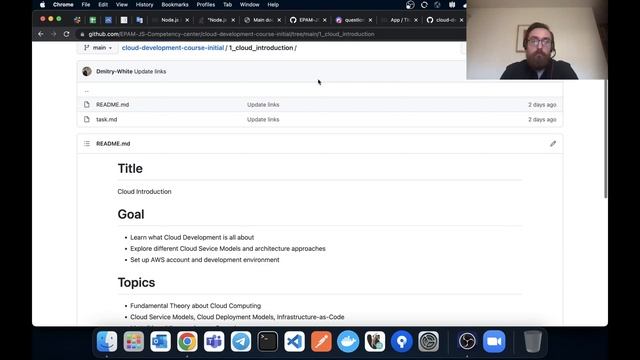Screen dimensions: 640x360
Task: Open Finder from the dock
Action: pyautogui.click(x=107, y=341)
